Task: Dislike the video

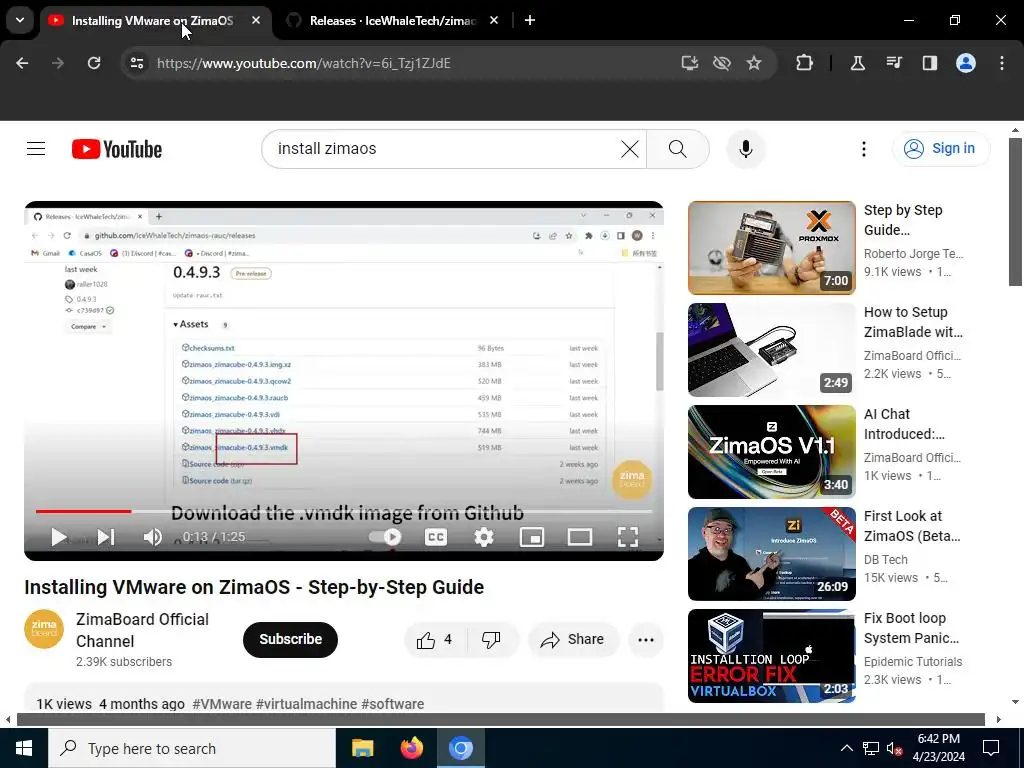Action: coord(491,639)
